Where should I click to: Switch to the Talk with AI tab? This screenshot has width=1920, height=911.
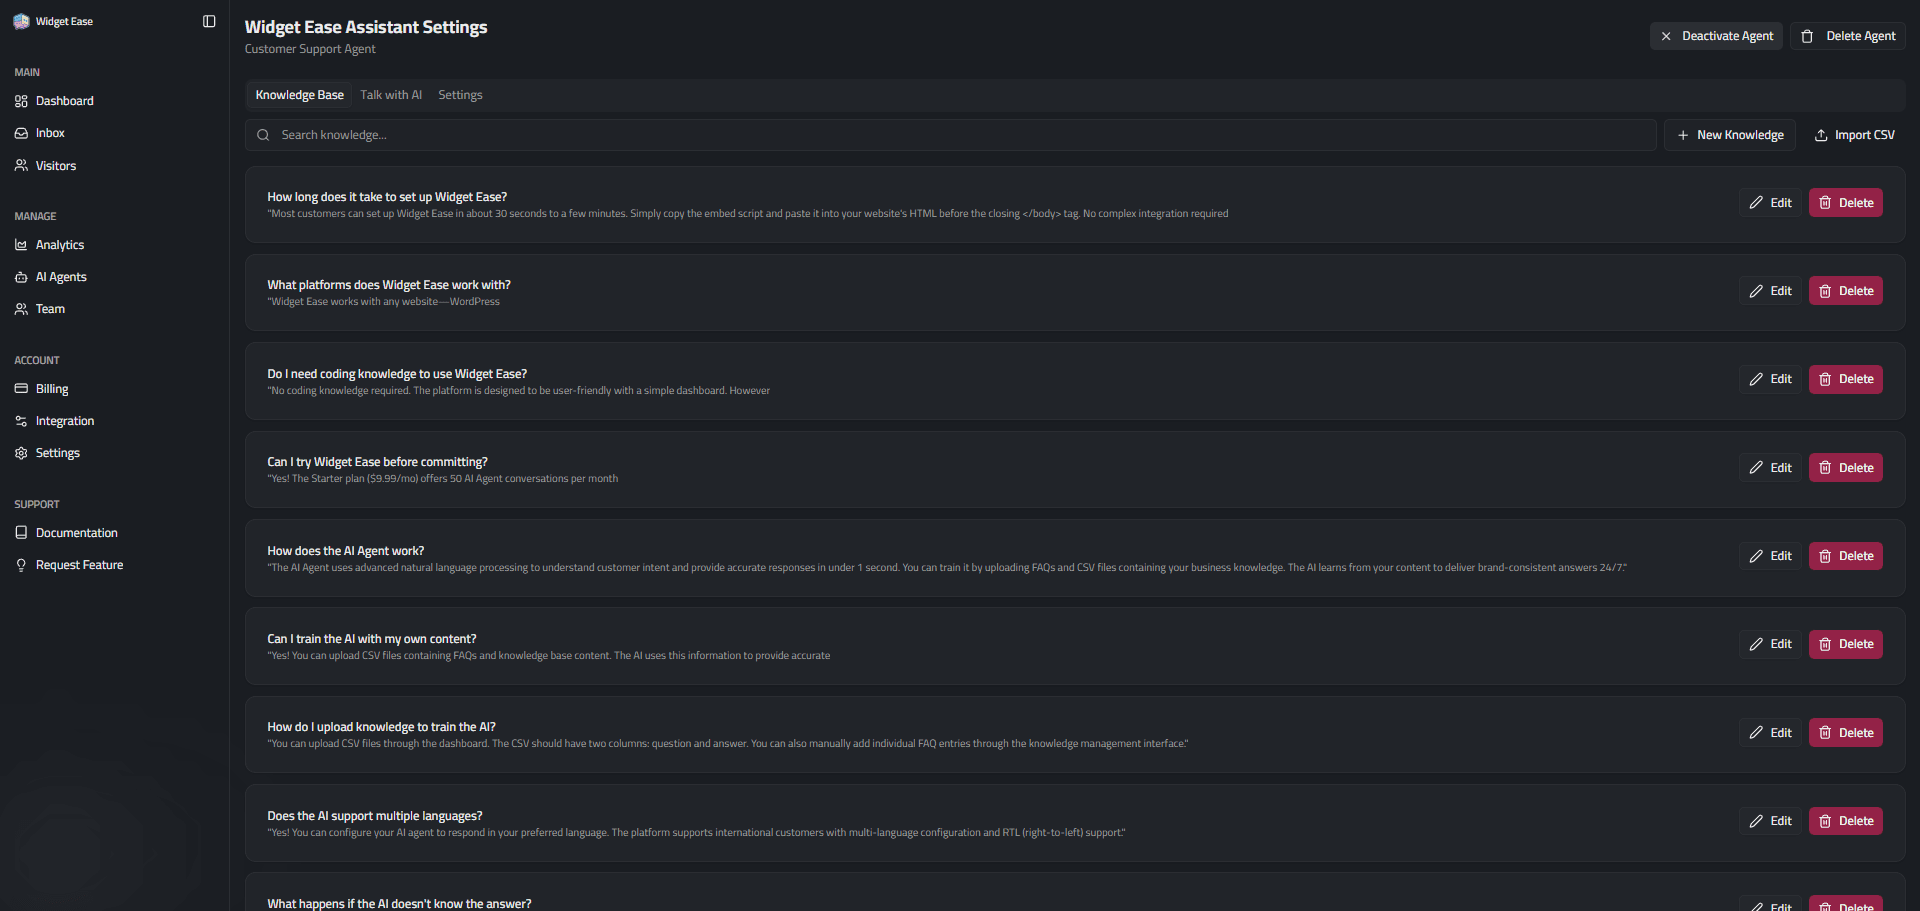pyautogui.click(x=391, y=94)
